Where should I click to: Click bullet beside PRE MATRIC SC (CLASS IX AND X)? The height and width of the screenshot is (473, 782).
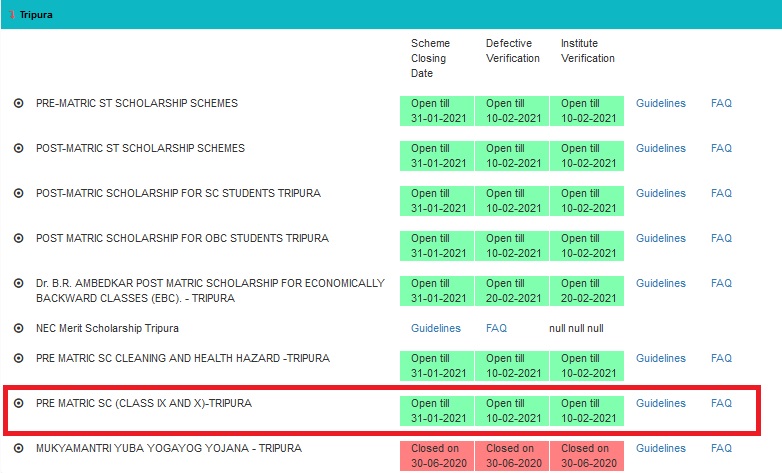click(18, 404)
